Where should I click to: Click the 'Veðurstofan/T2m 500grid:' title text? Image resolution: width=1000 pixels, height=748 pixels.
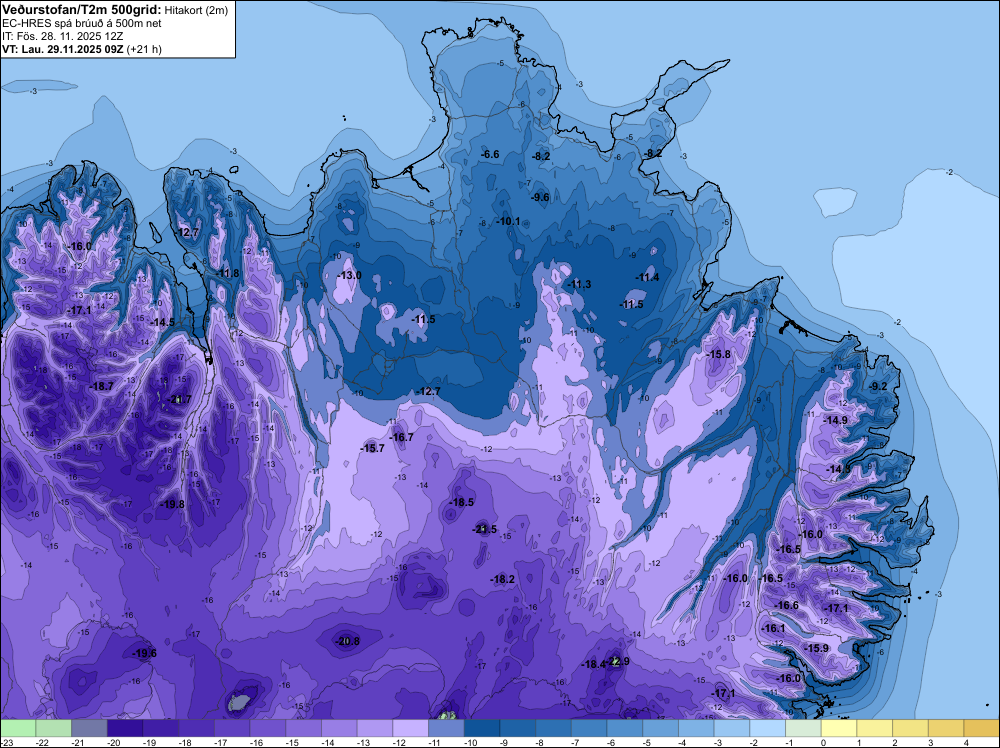tap(82, 10)
